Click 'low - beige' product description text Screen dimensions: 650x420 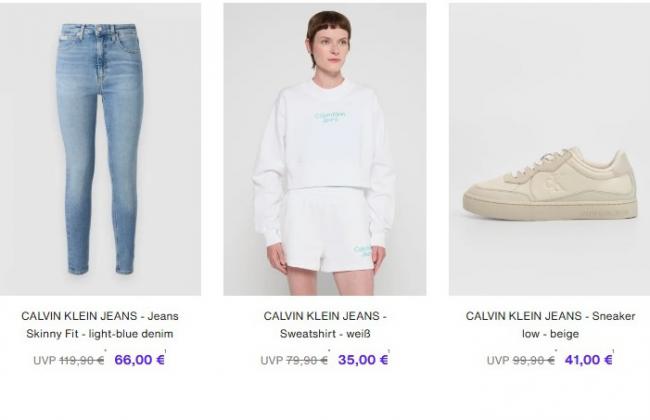(x=550, y=334)
